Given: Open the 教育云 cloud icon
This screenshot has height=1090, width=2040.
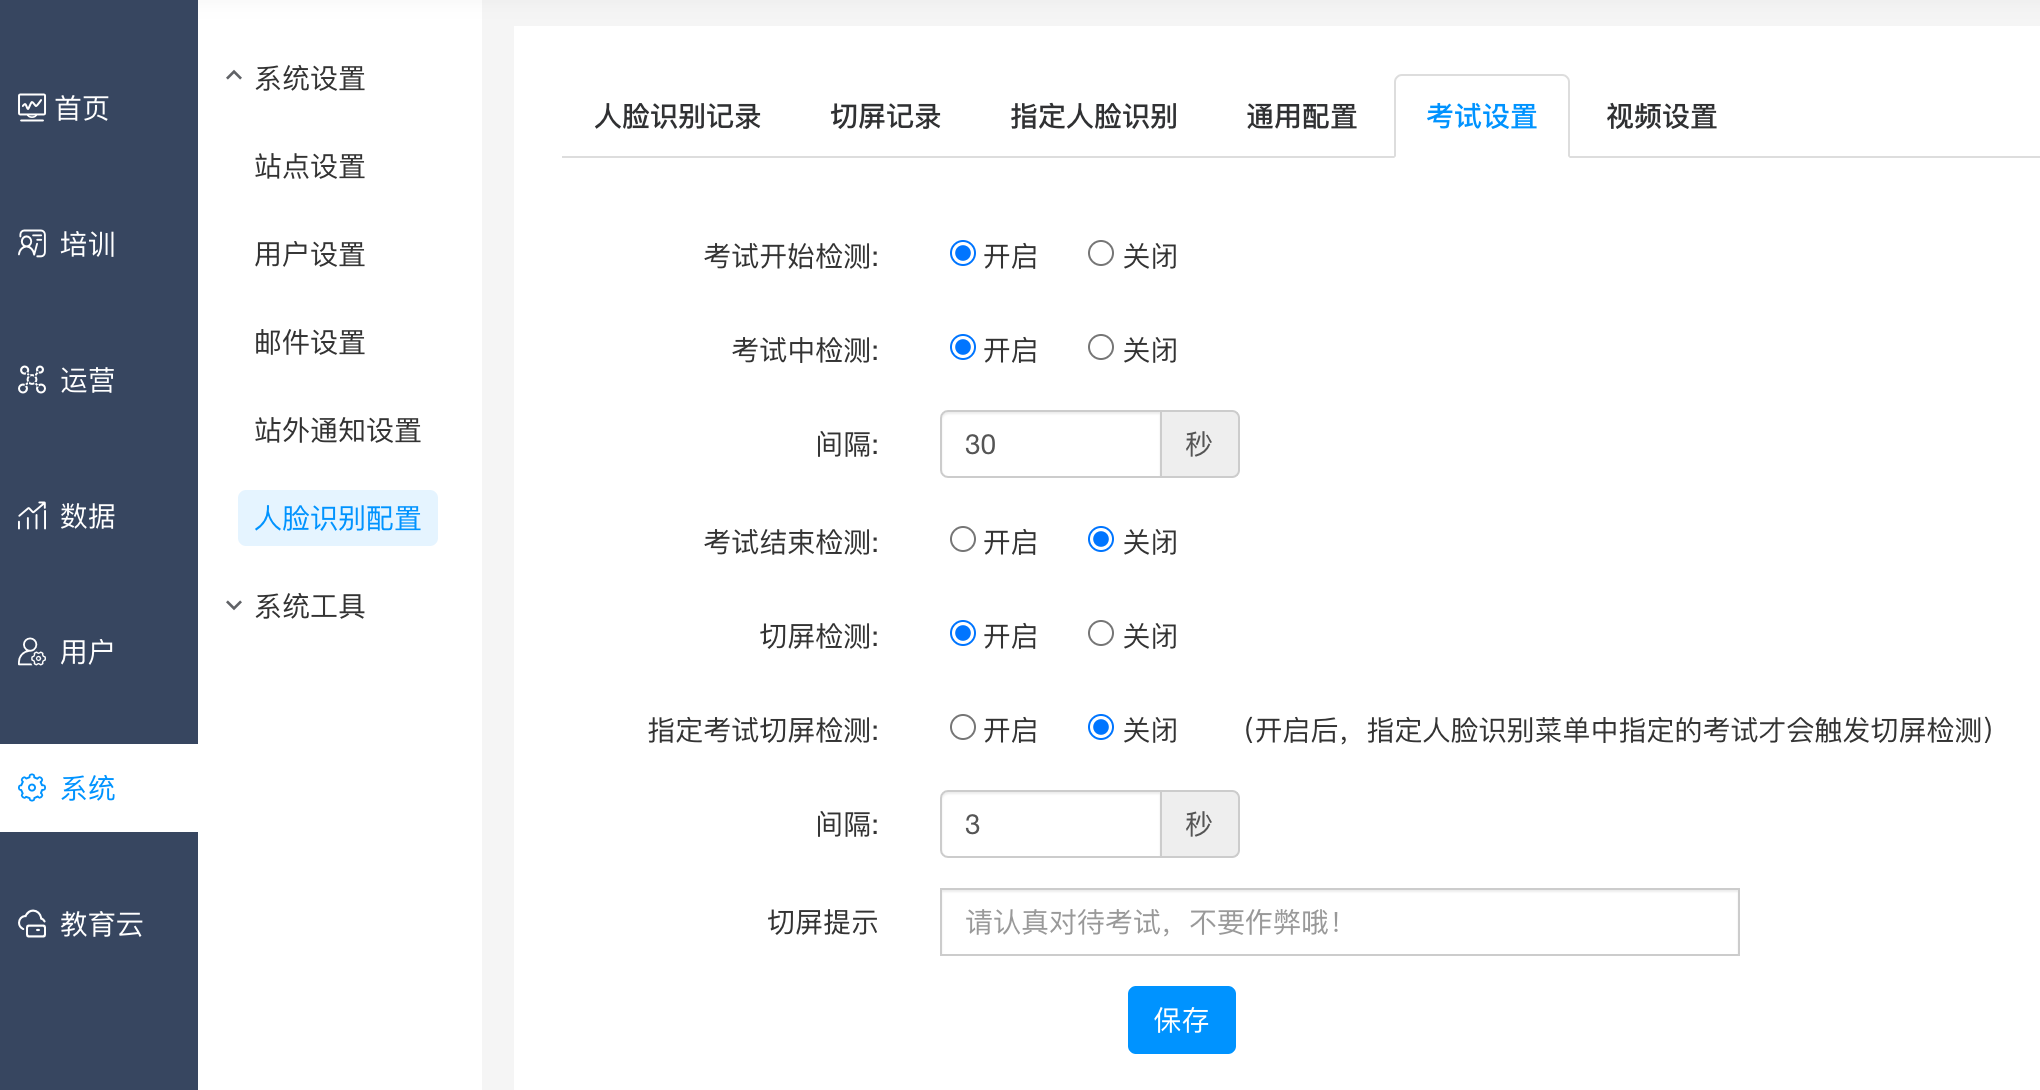Looking at the screenshot, I should (x=32, y=923).
